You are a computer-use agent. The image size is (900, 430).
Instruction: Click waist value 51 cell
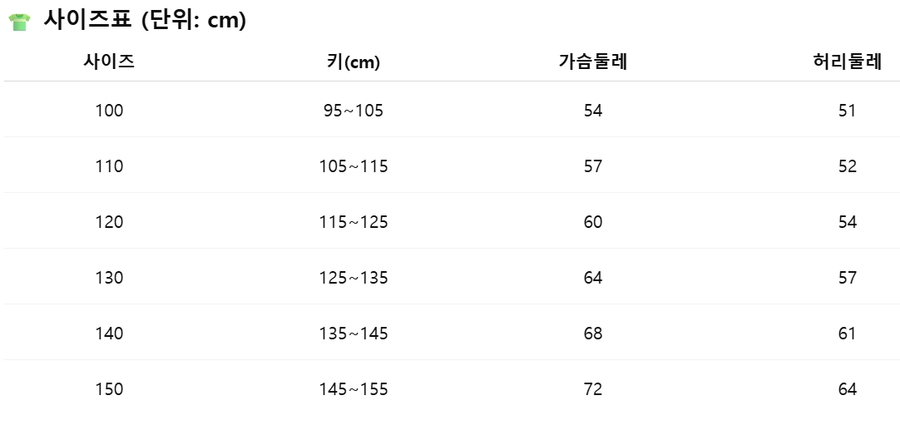[847, 110]
